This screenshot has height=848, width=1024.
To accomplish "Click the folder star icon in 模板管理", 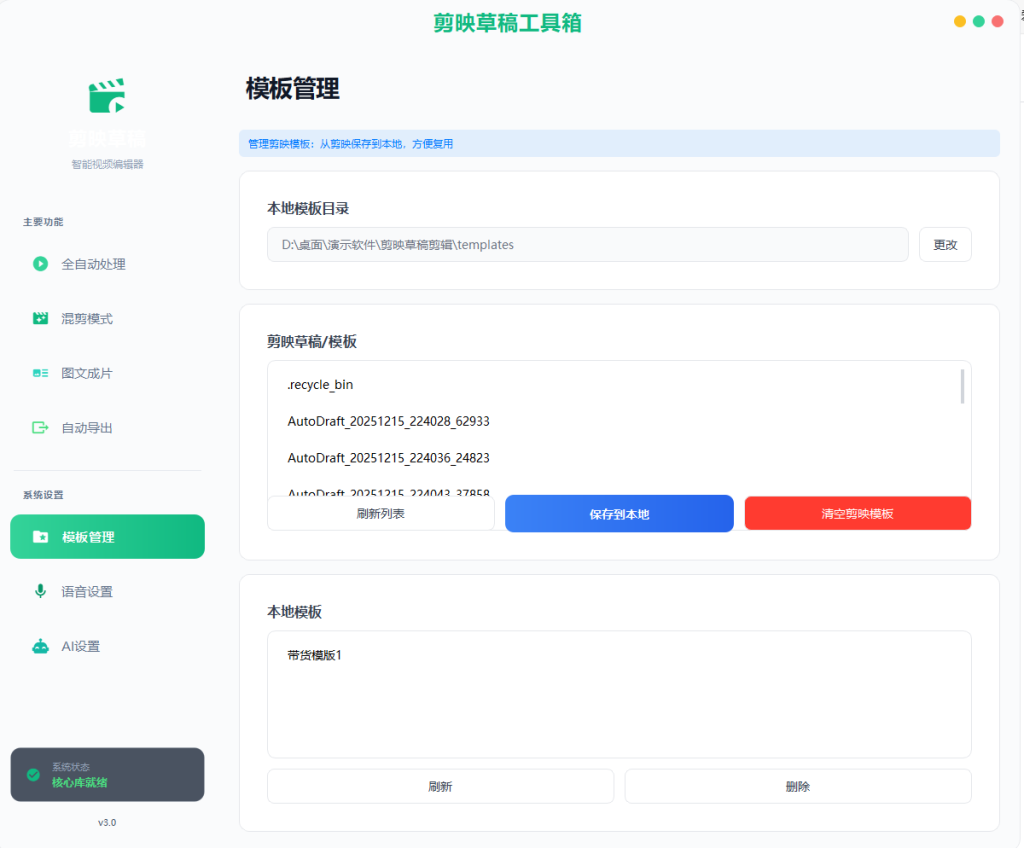I will click(40, 536).
